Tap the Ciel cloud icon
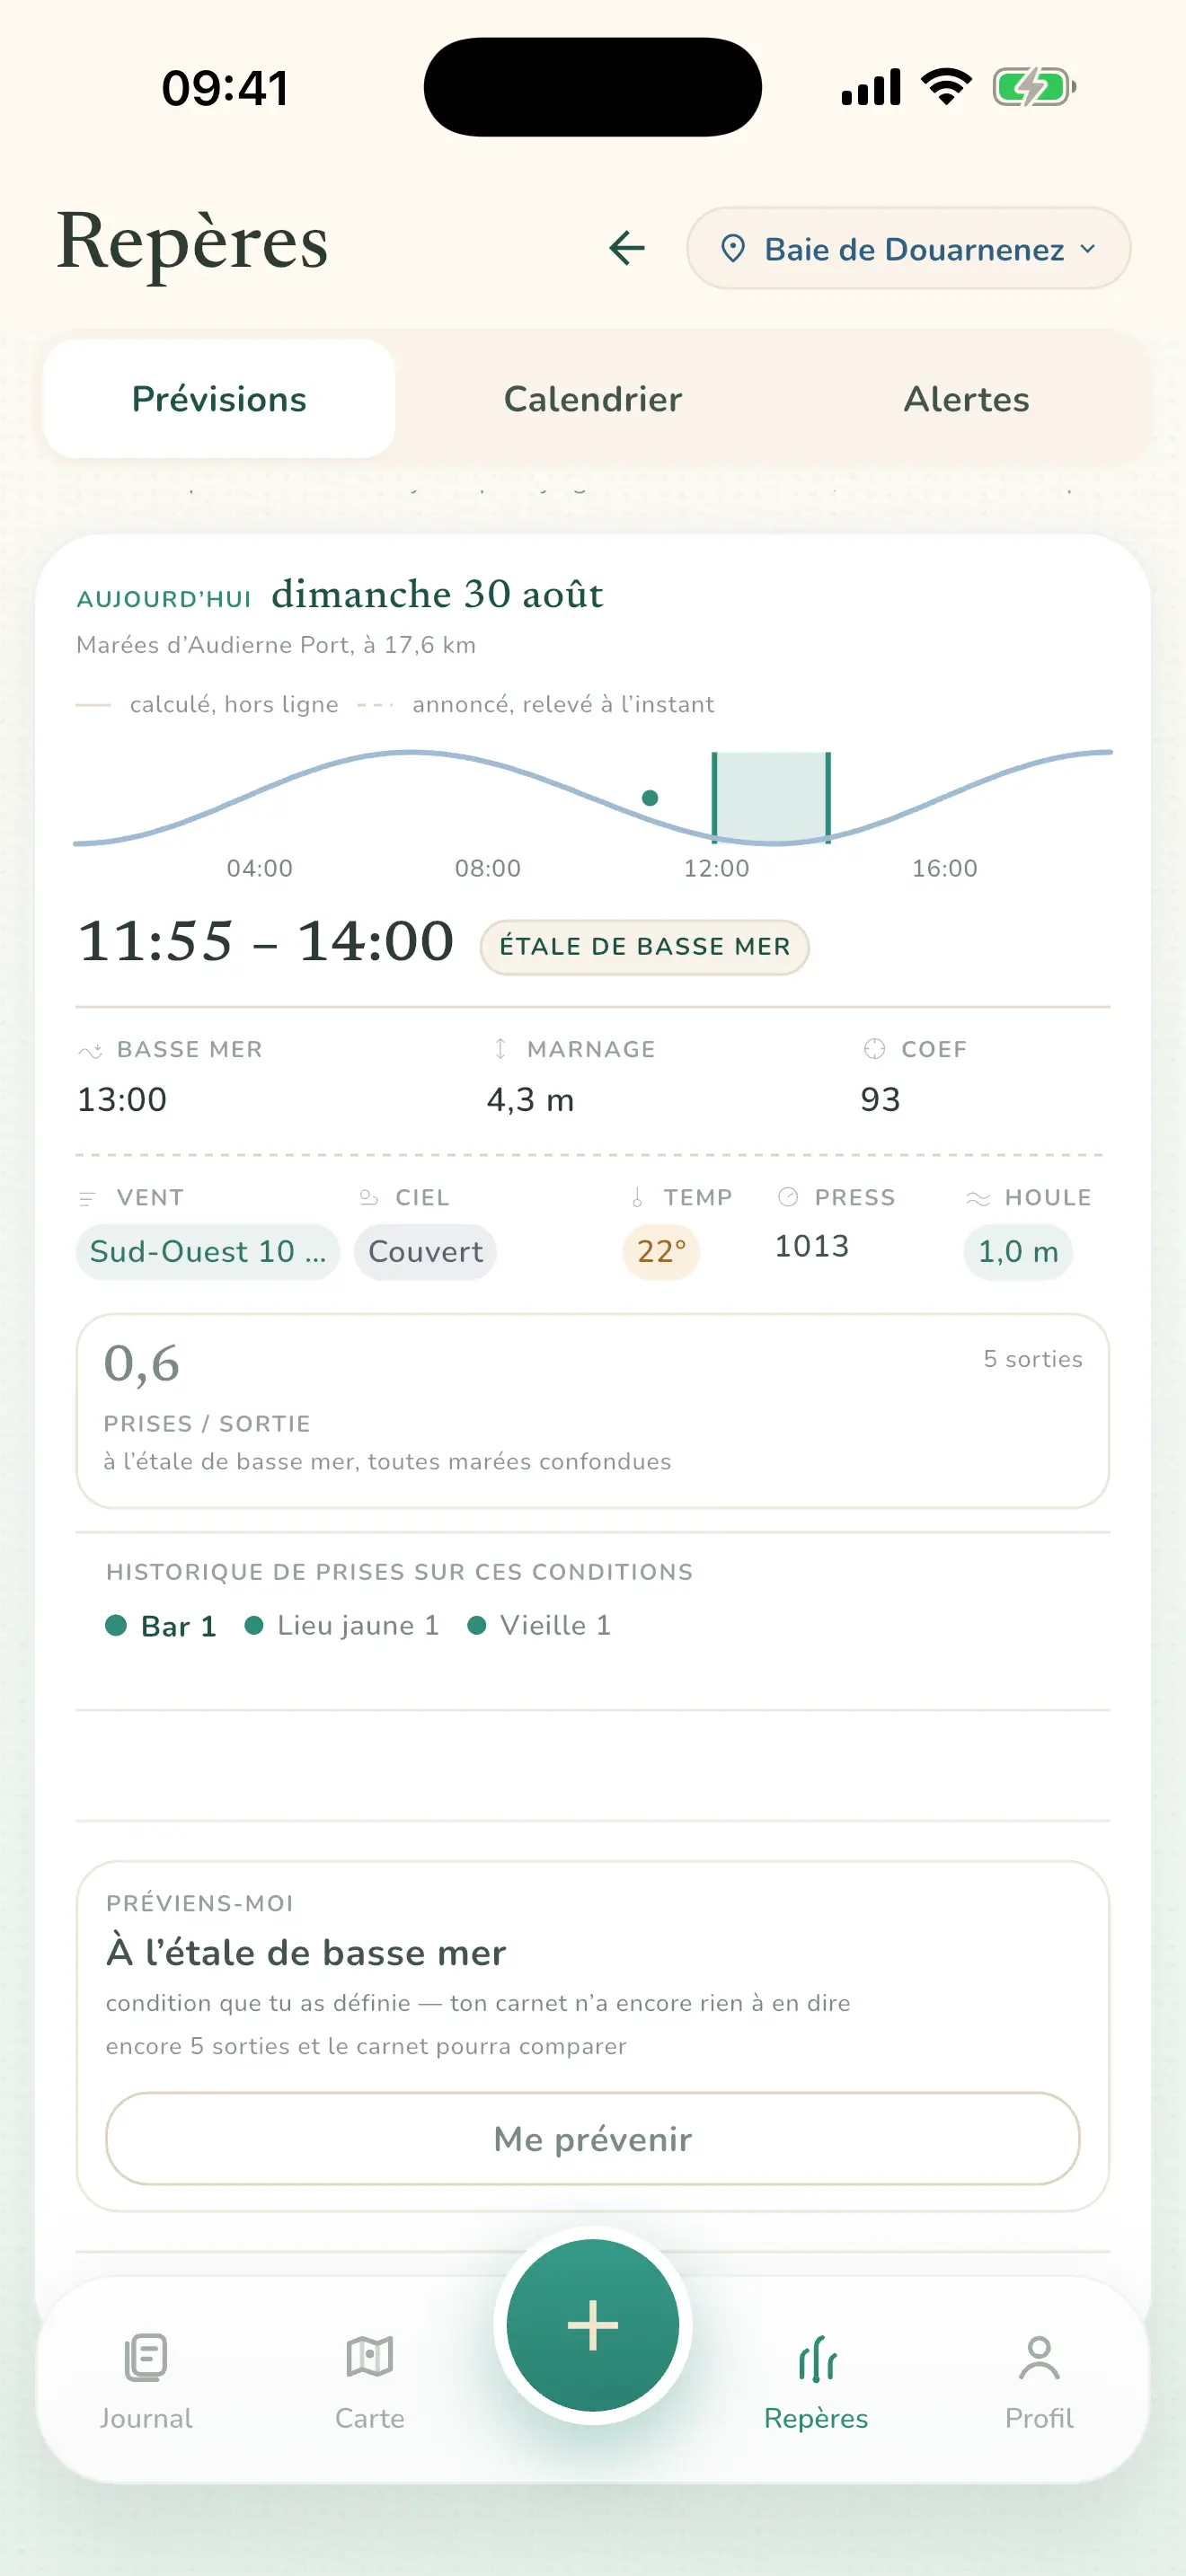Screen dimensions: 1186x2576 (368, 1197)
